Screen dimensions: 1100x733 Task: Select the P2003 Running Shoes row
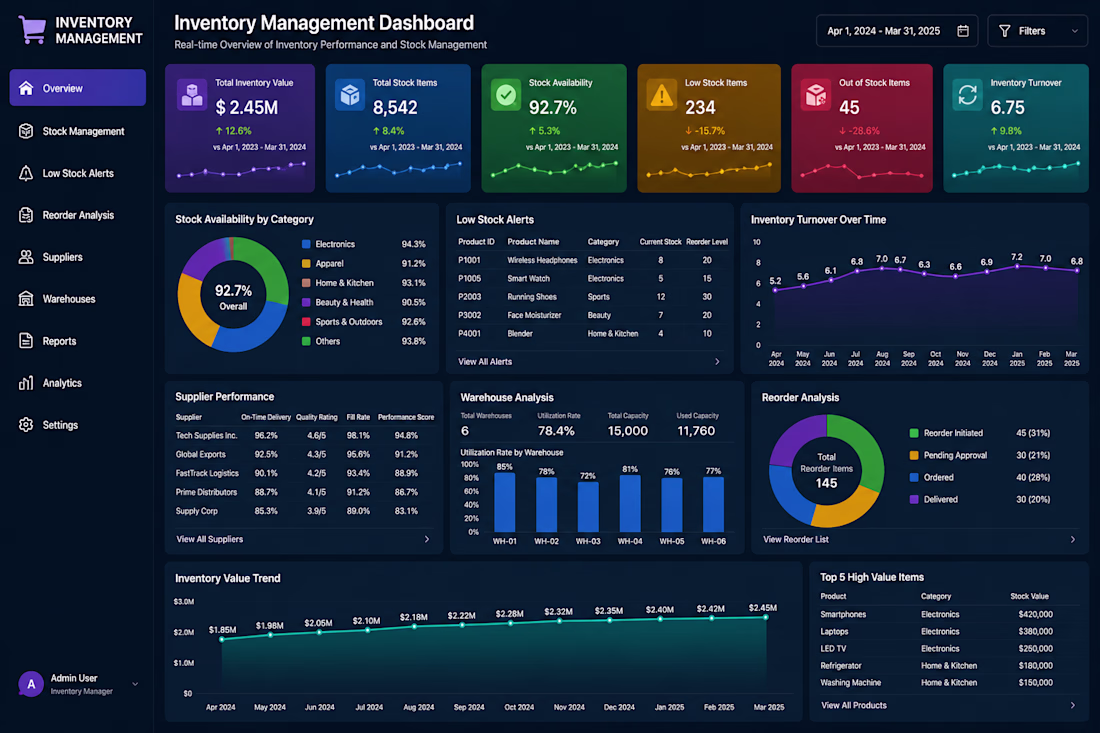593,297
